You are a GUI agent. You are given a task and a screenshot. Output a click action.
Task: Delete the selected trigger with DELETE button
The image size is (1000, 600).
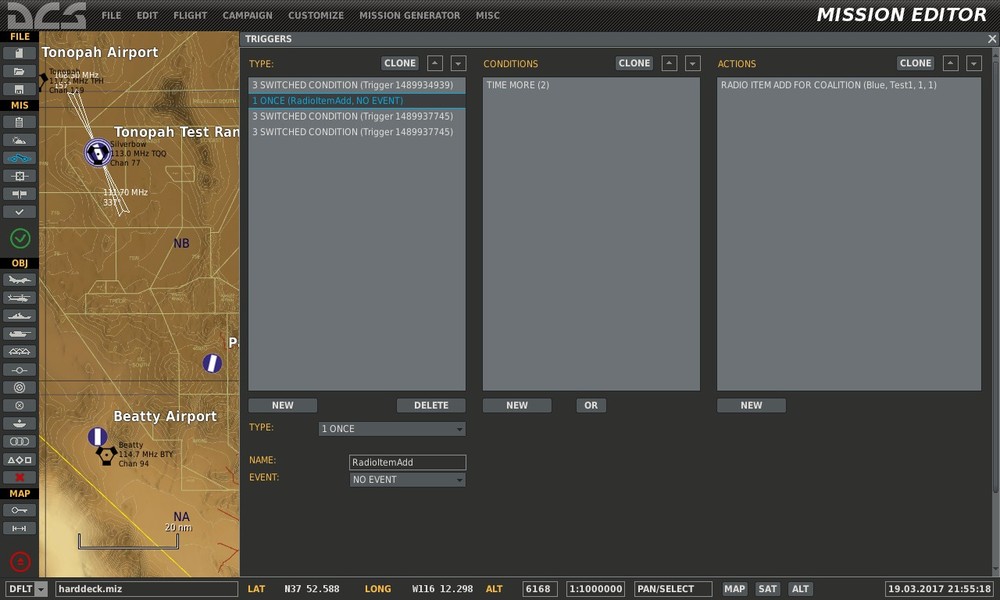click(x=431, y=405)
